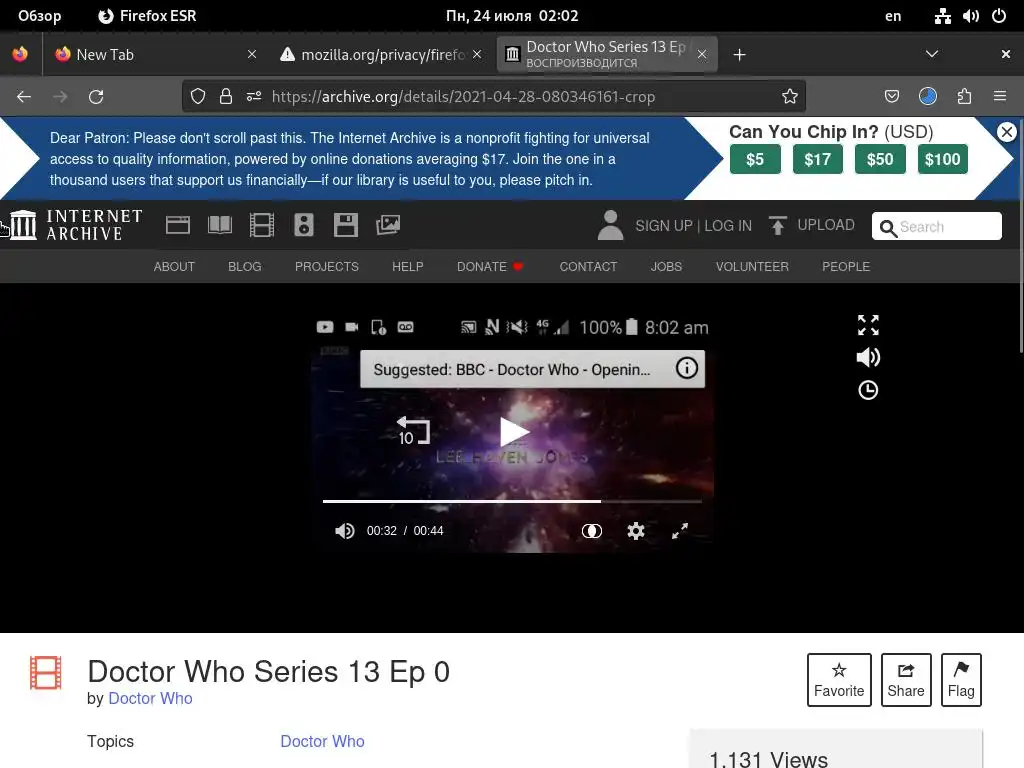
Task: Click the info icon on Suggested banner
Action: click(686, 368)
